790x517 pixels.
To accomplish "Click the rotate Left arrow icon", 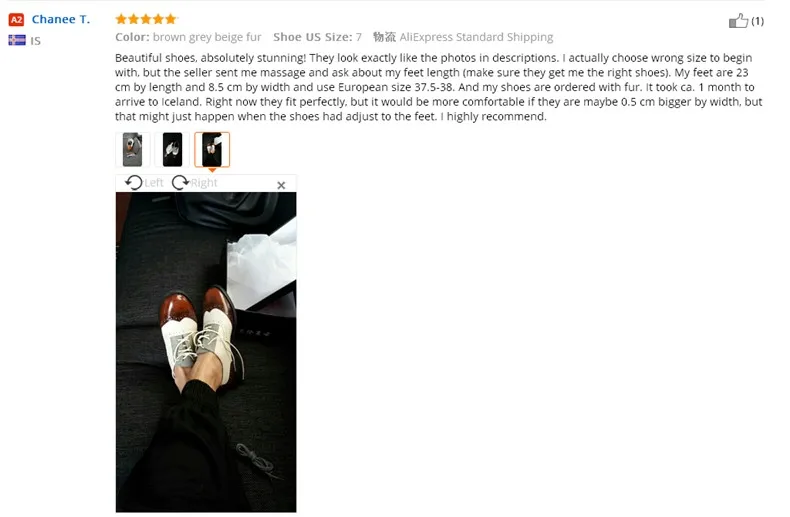I will (x=134, y=182).
